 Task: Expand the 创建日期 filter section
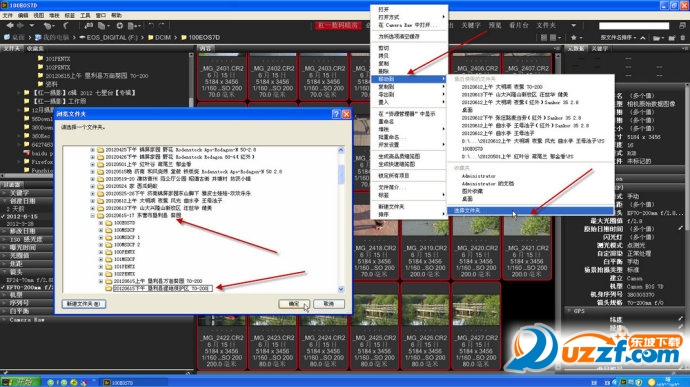coord(4,201)
